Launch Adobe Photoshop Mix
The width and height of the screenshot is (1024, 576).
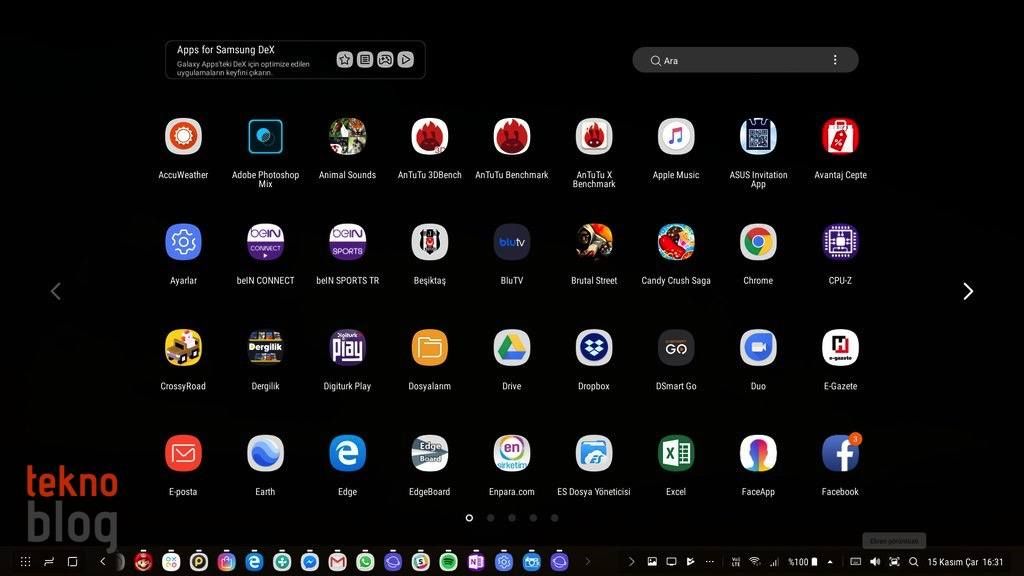coord(265,137)
